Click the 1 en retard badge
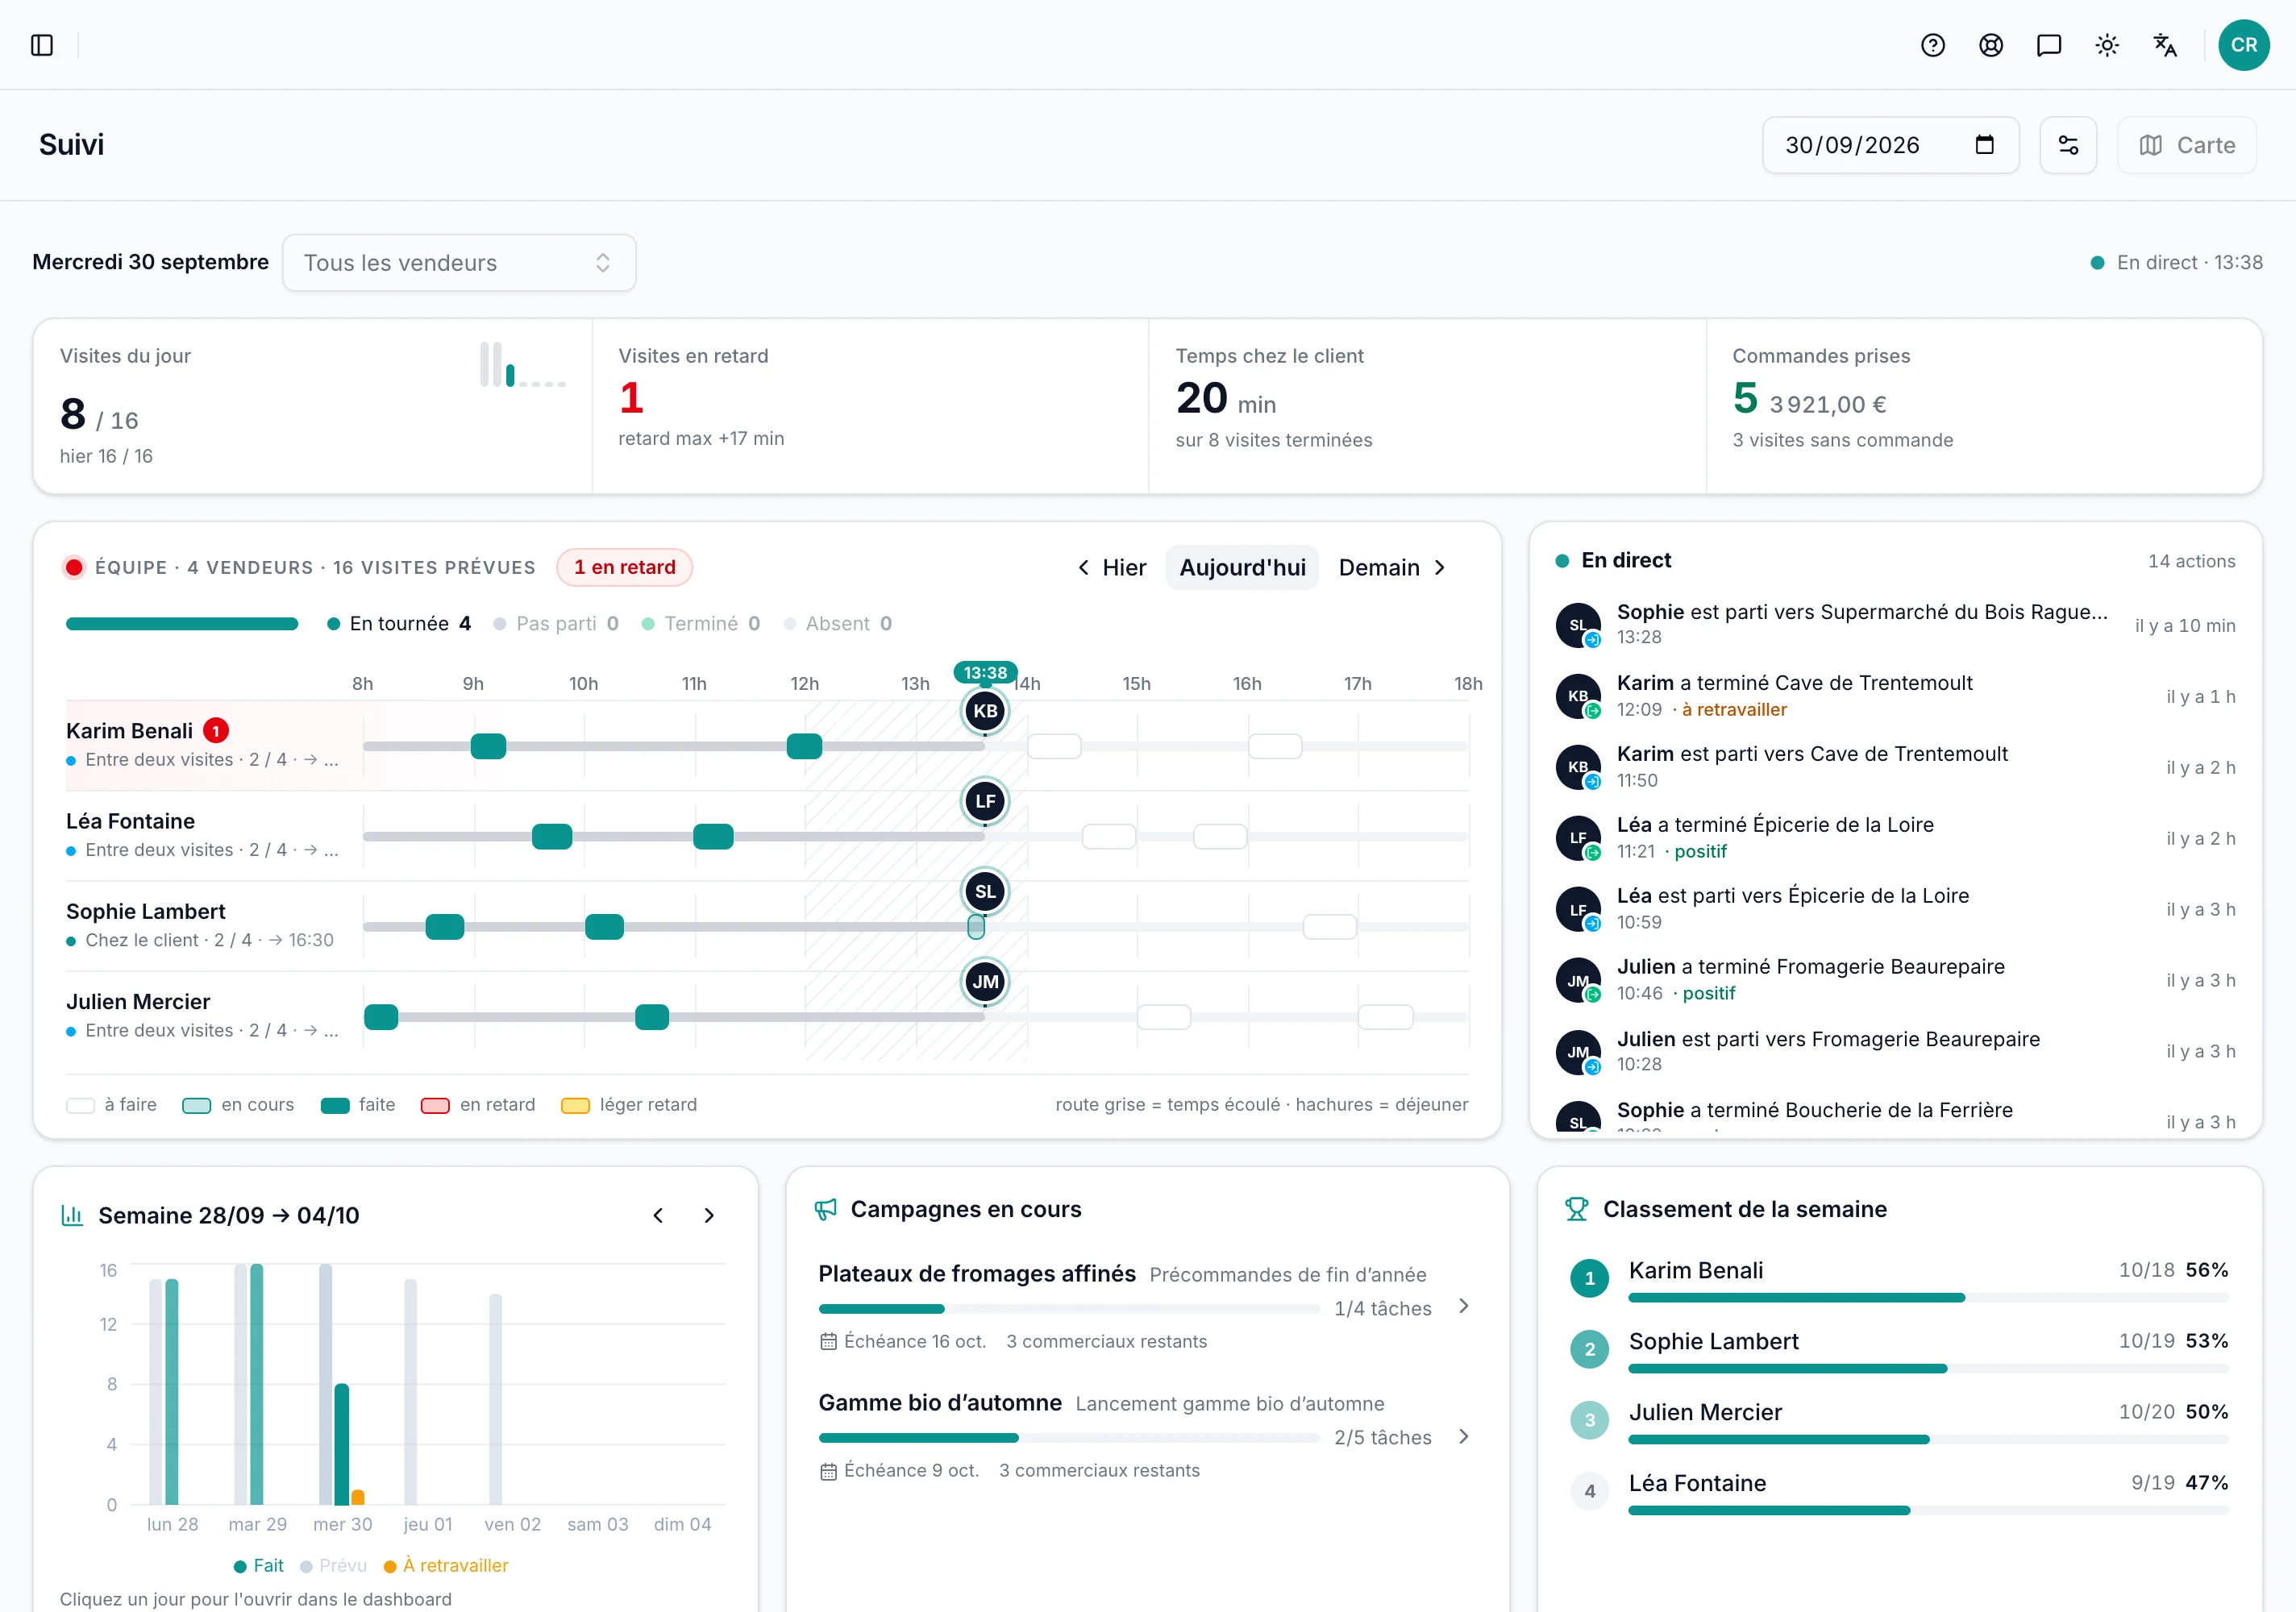Screen dimensions: 2296x1612 coord(625,567)
